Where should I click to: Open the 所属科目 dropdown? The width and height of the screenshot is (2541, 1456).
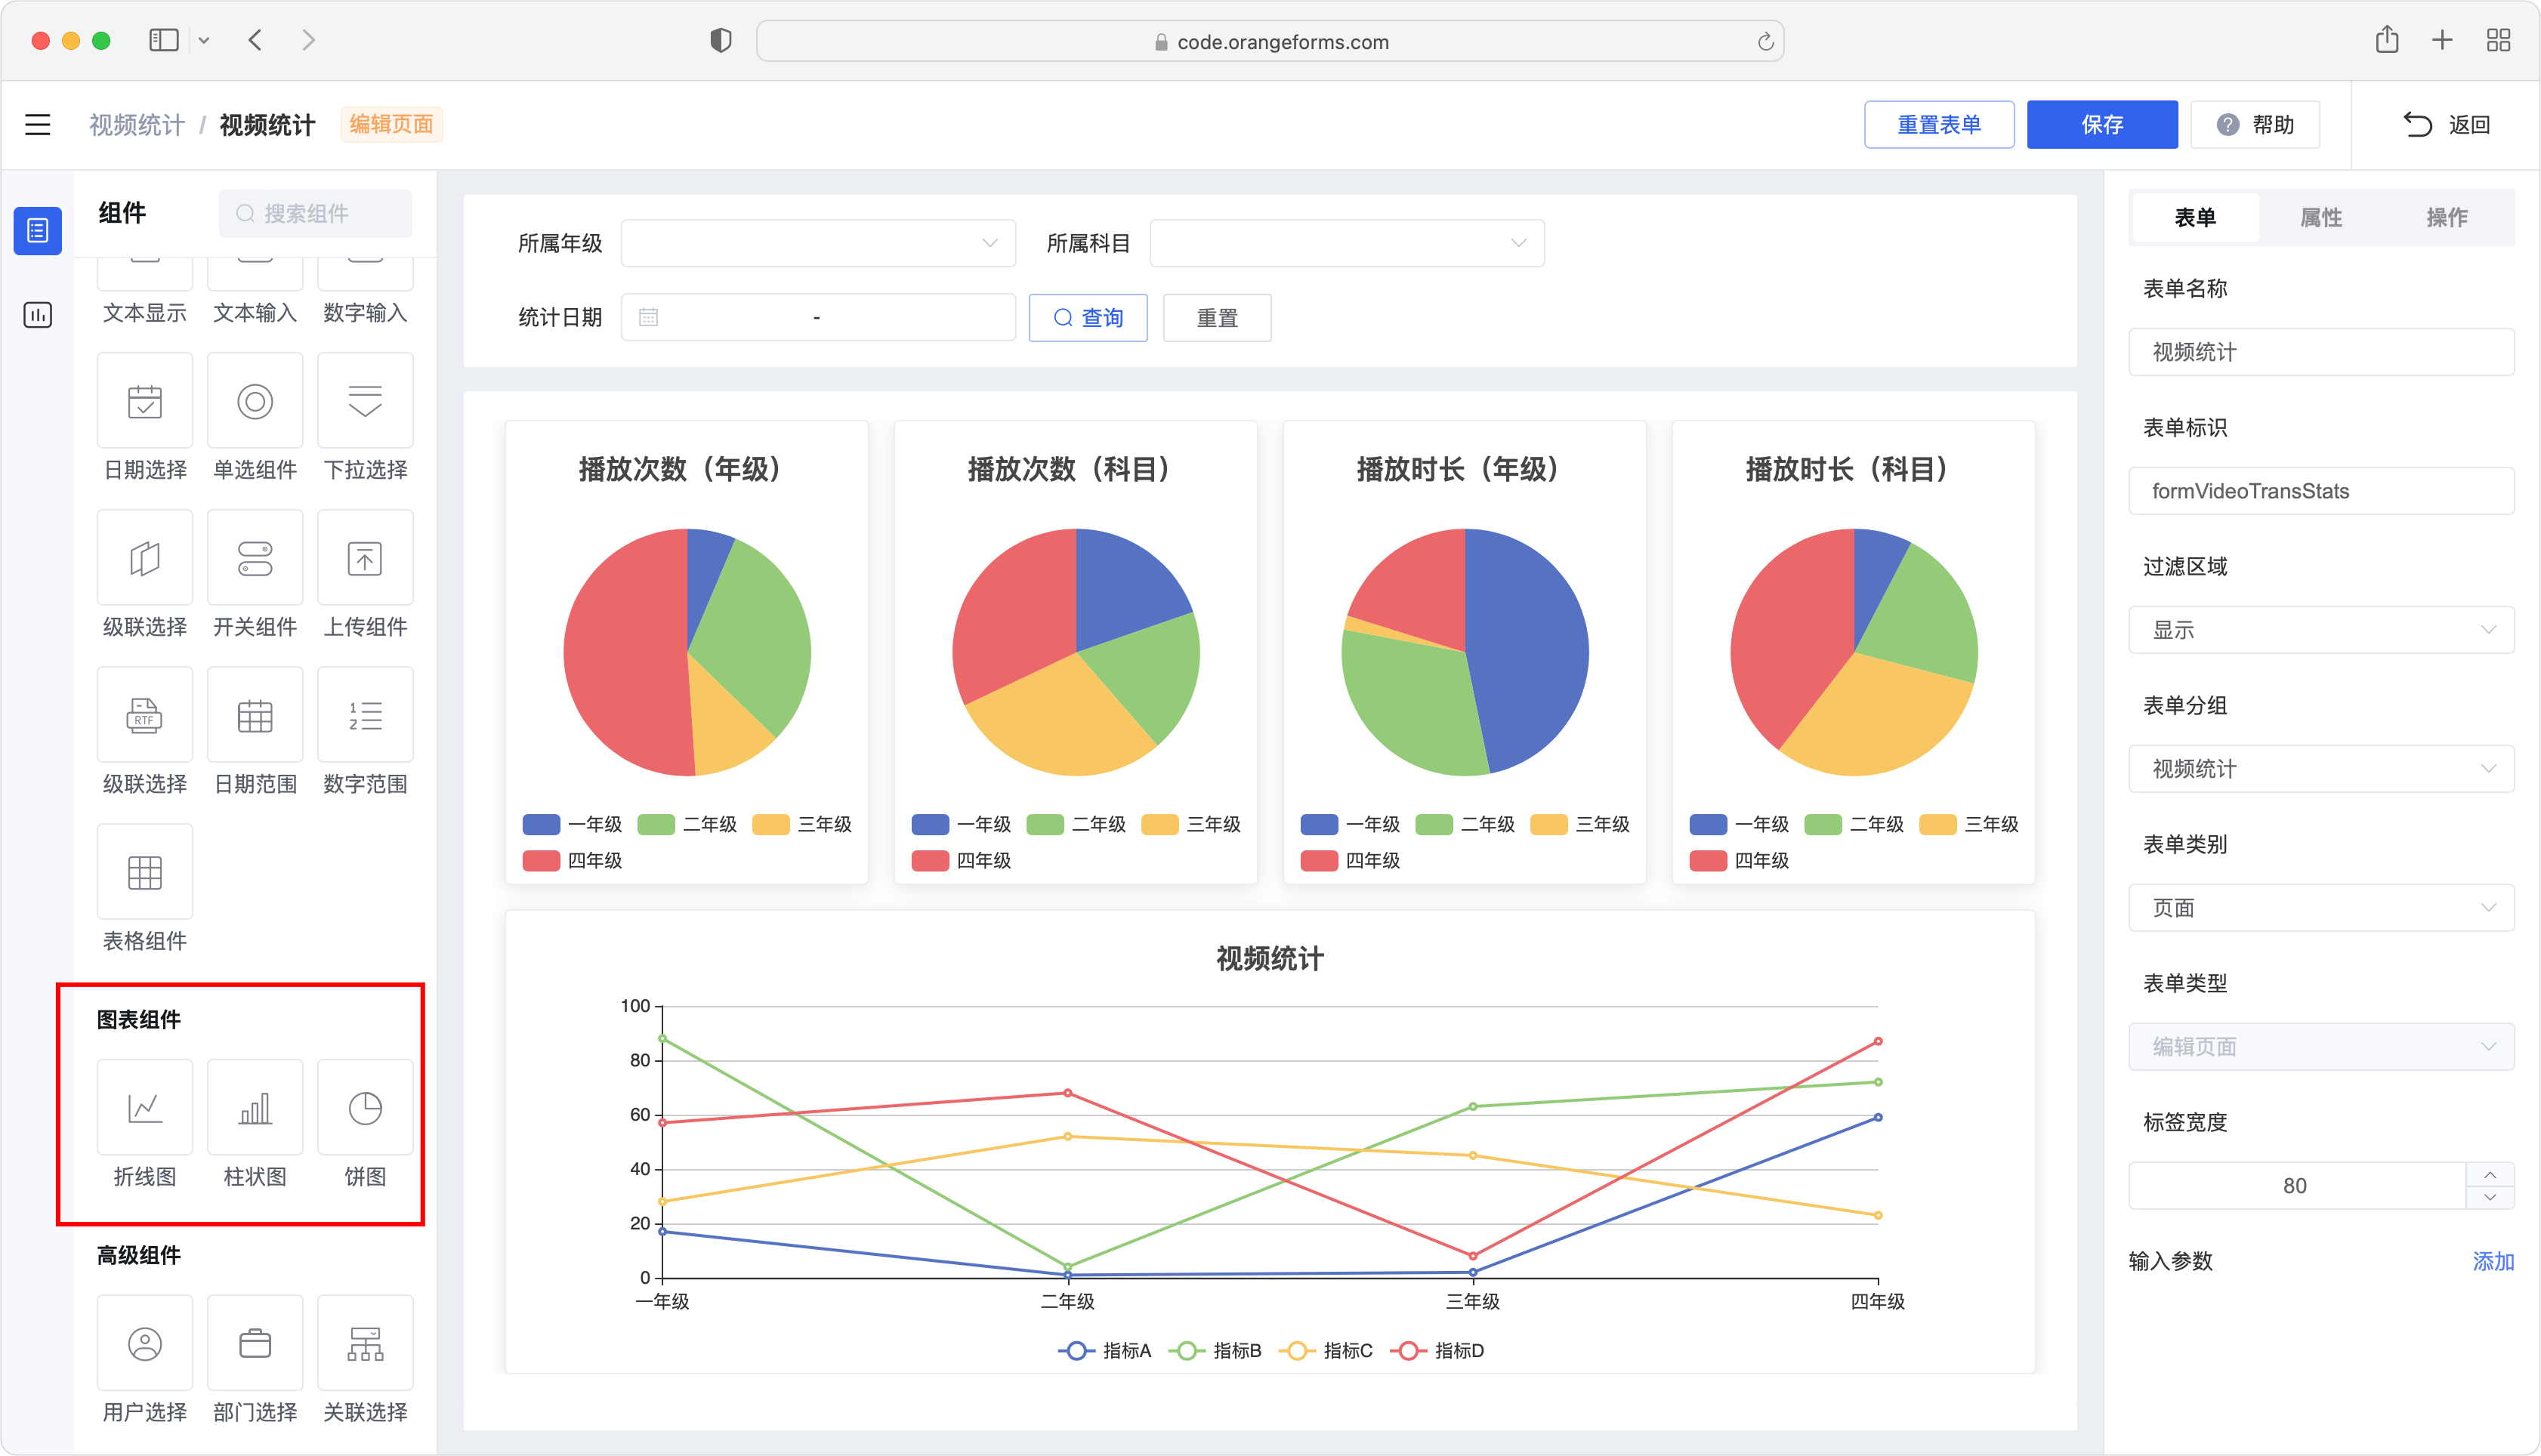pyautogui.click(x=1347, y=243)
